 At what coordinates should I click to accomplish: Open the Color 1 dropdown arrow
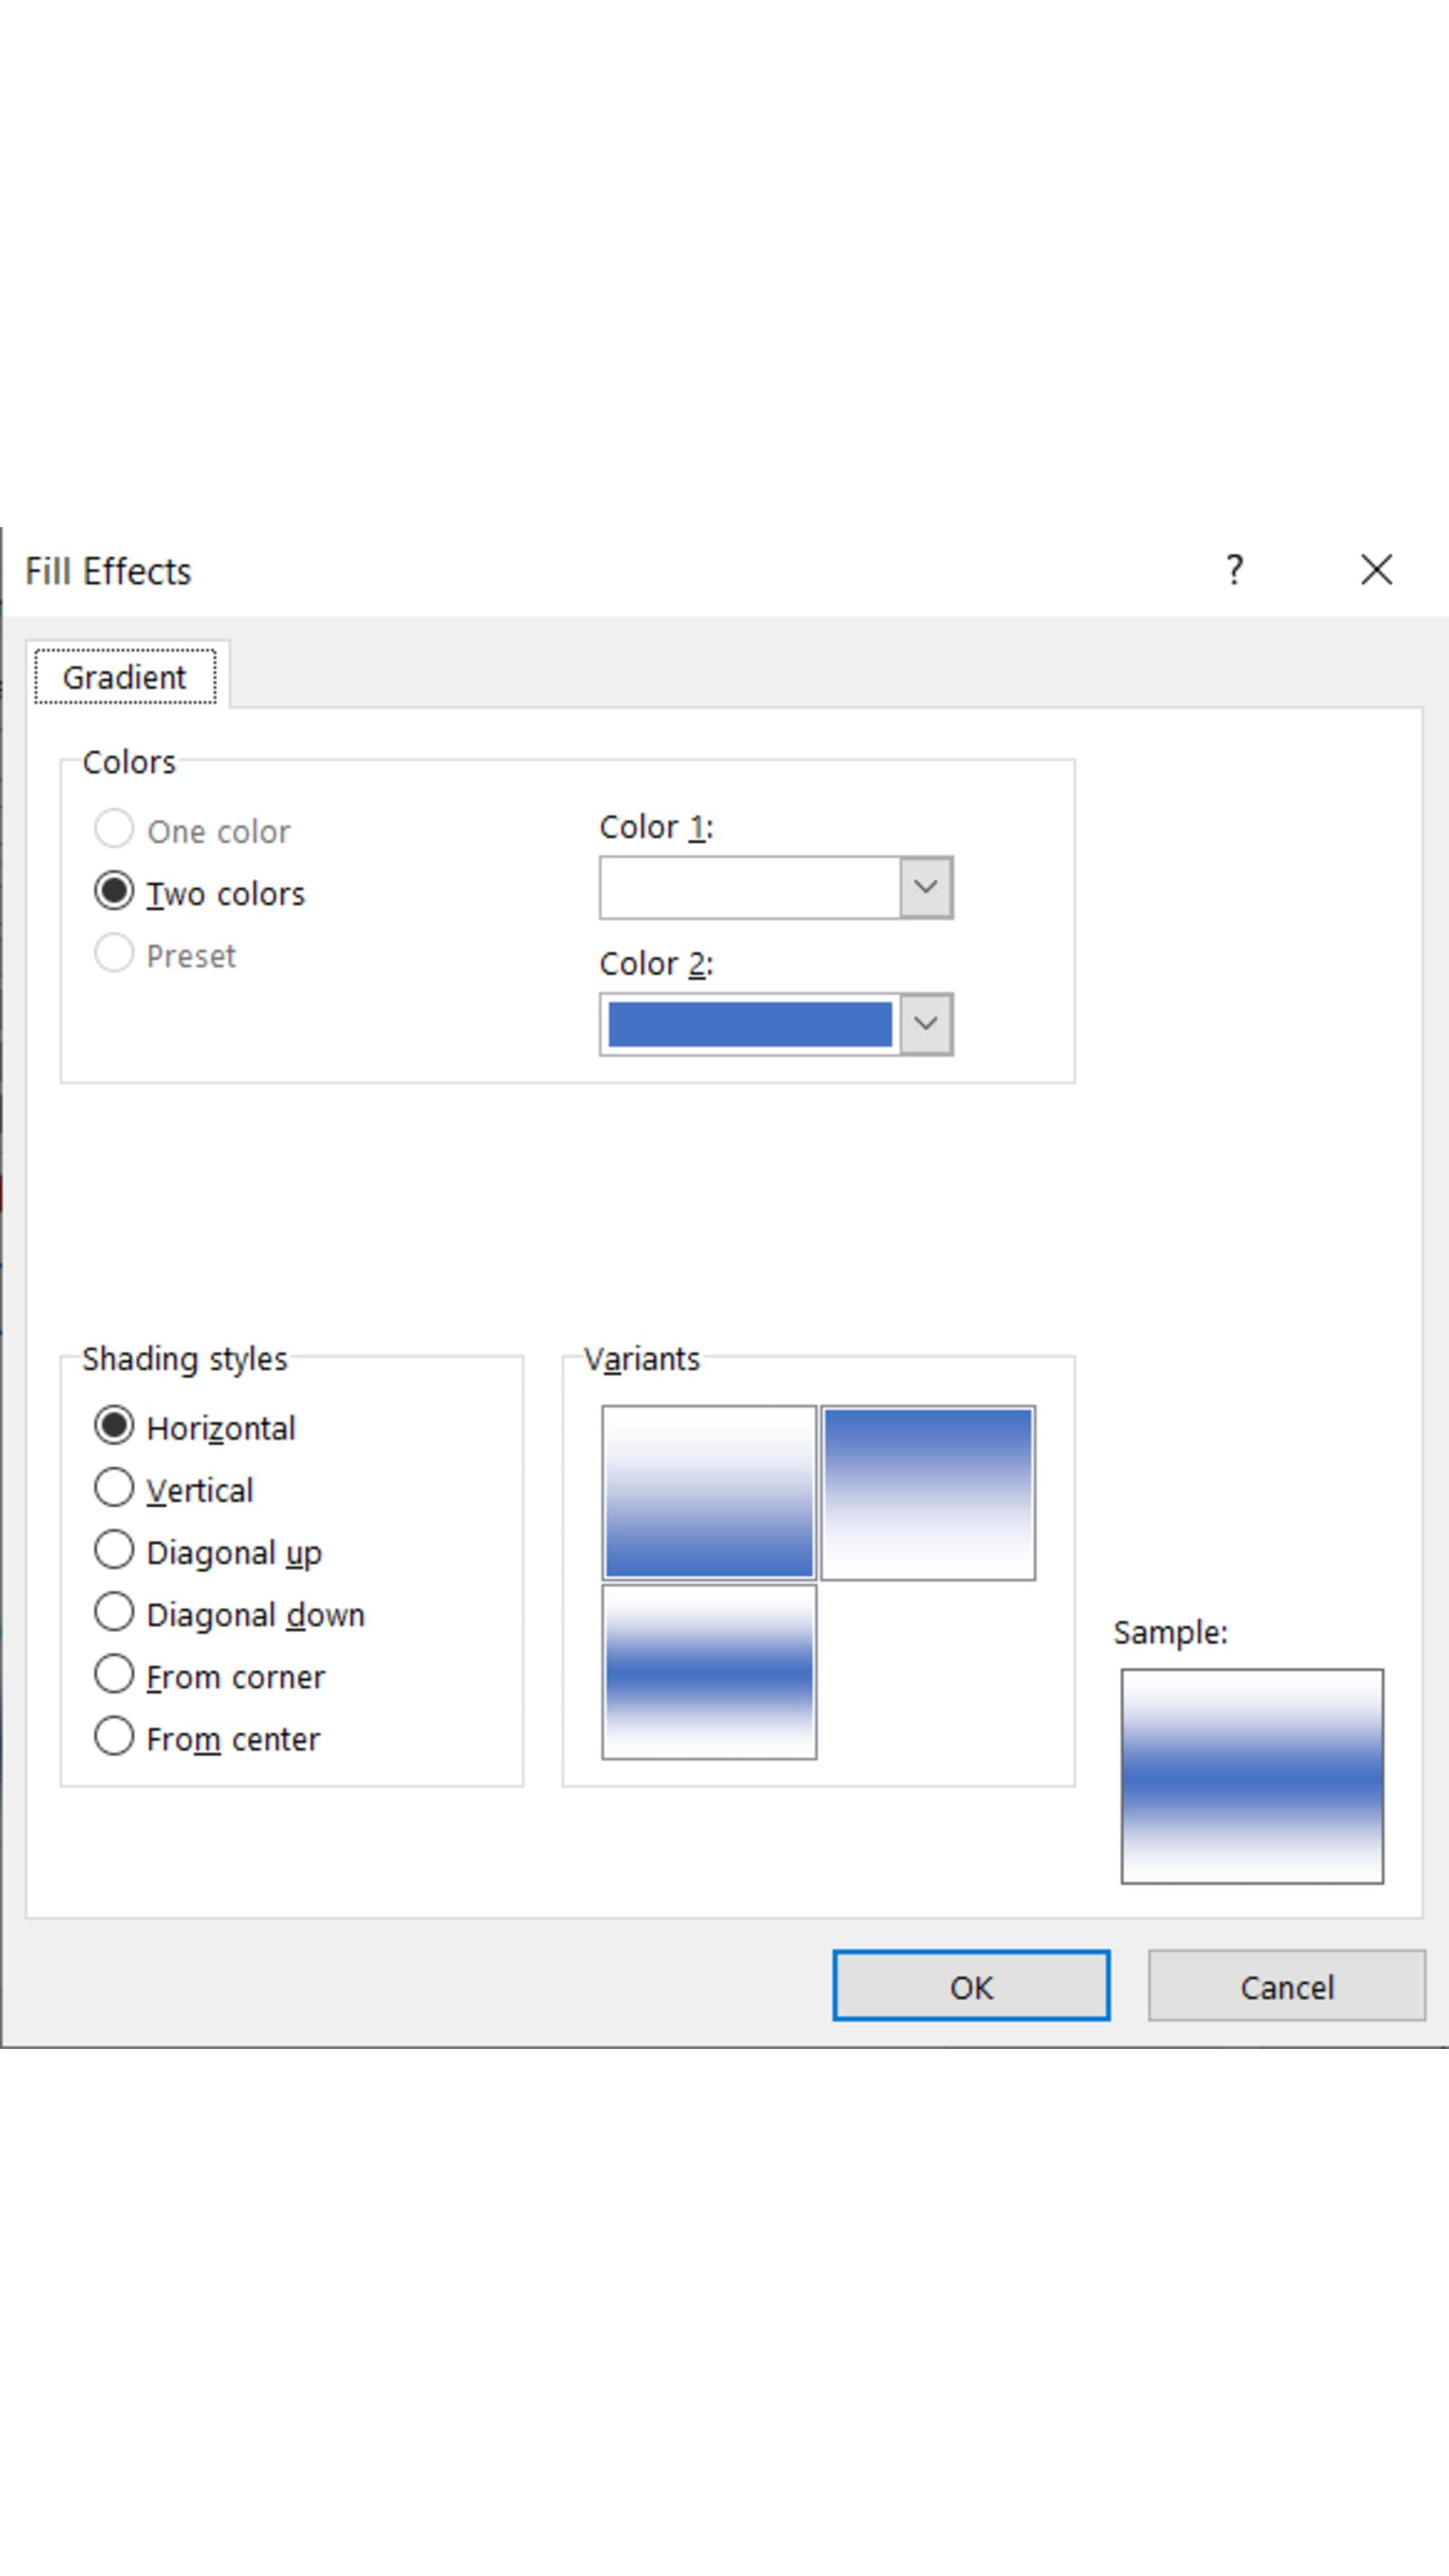tap(925, 887)
